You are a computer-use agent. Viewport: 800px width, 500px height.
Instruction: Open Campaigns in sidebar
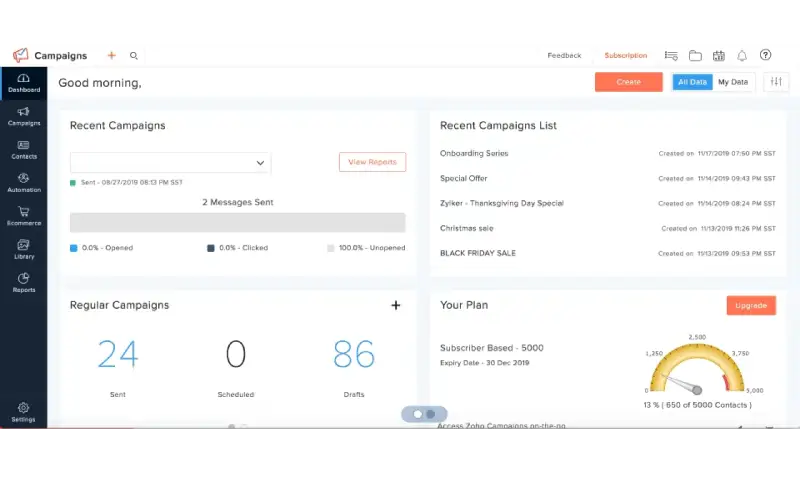coord(23,117)
